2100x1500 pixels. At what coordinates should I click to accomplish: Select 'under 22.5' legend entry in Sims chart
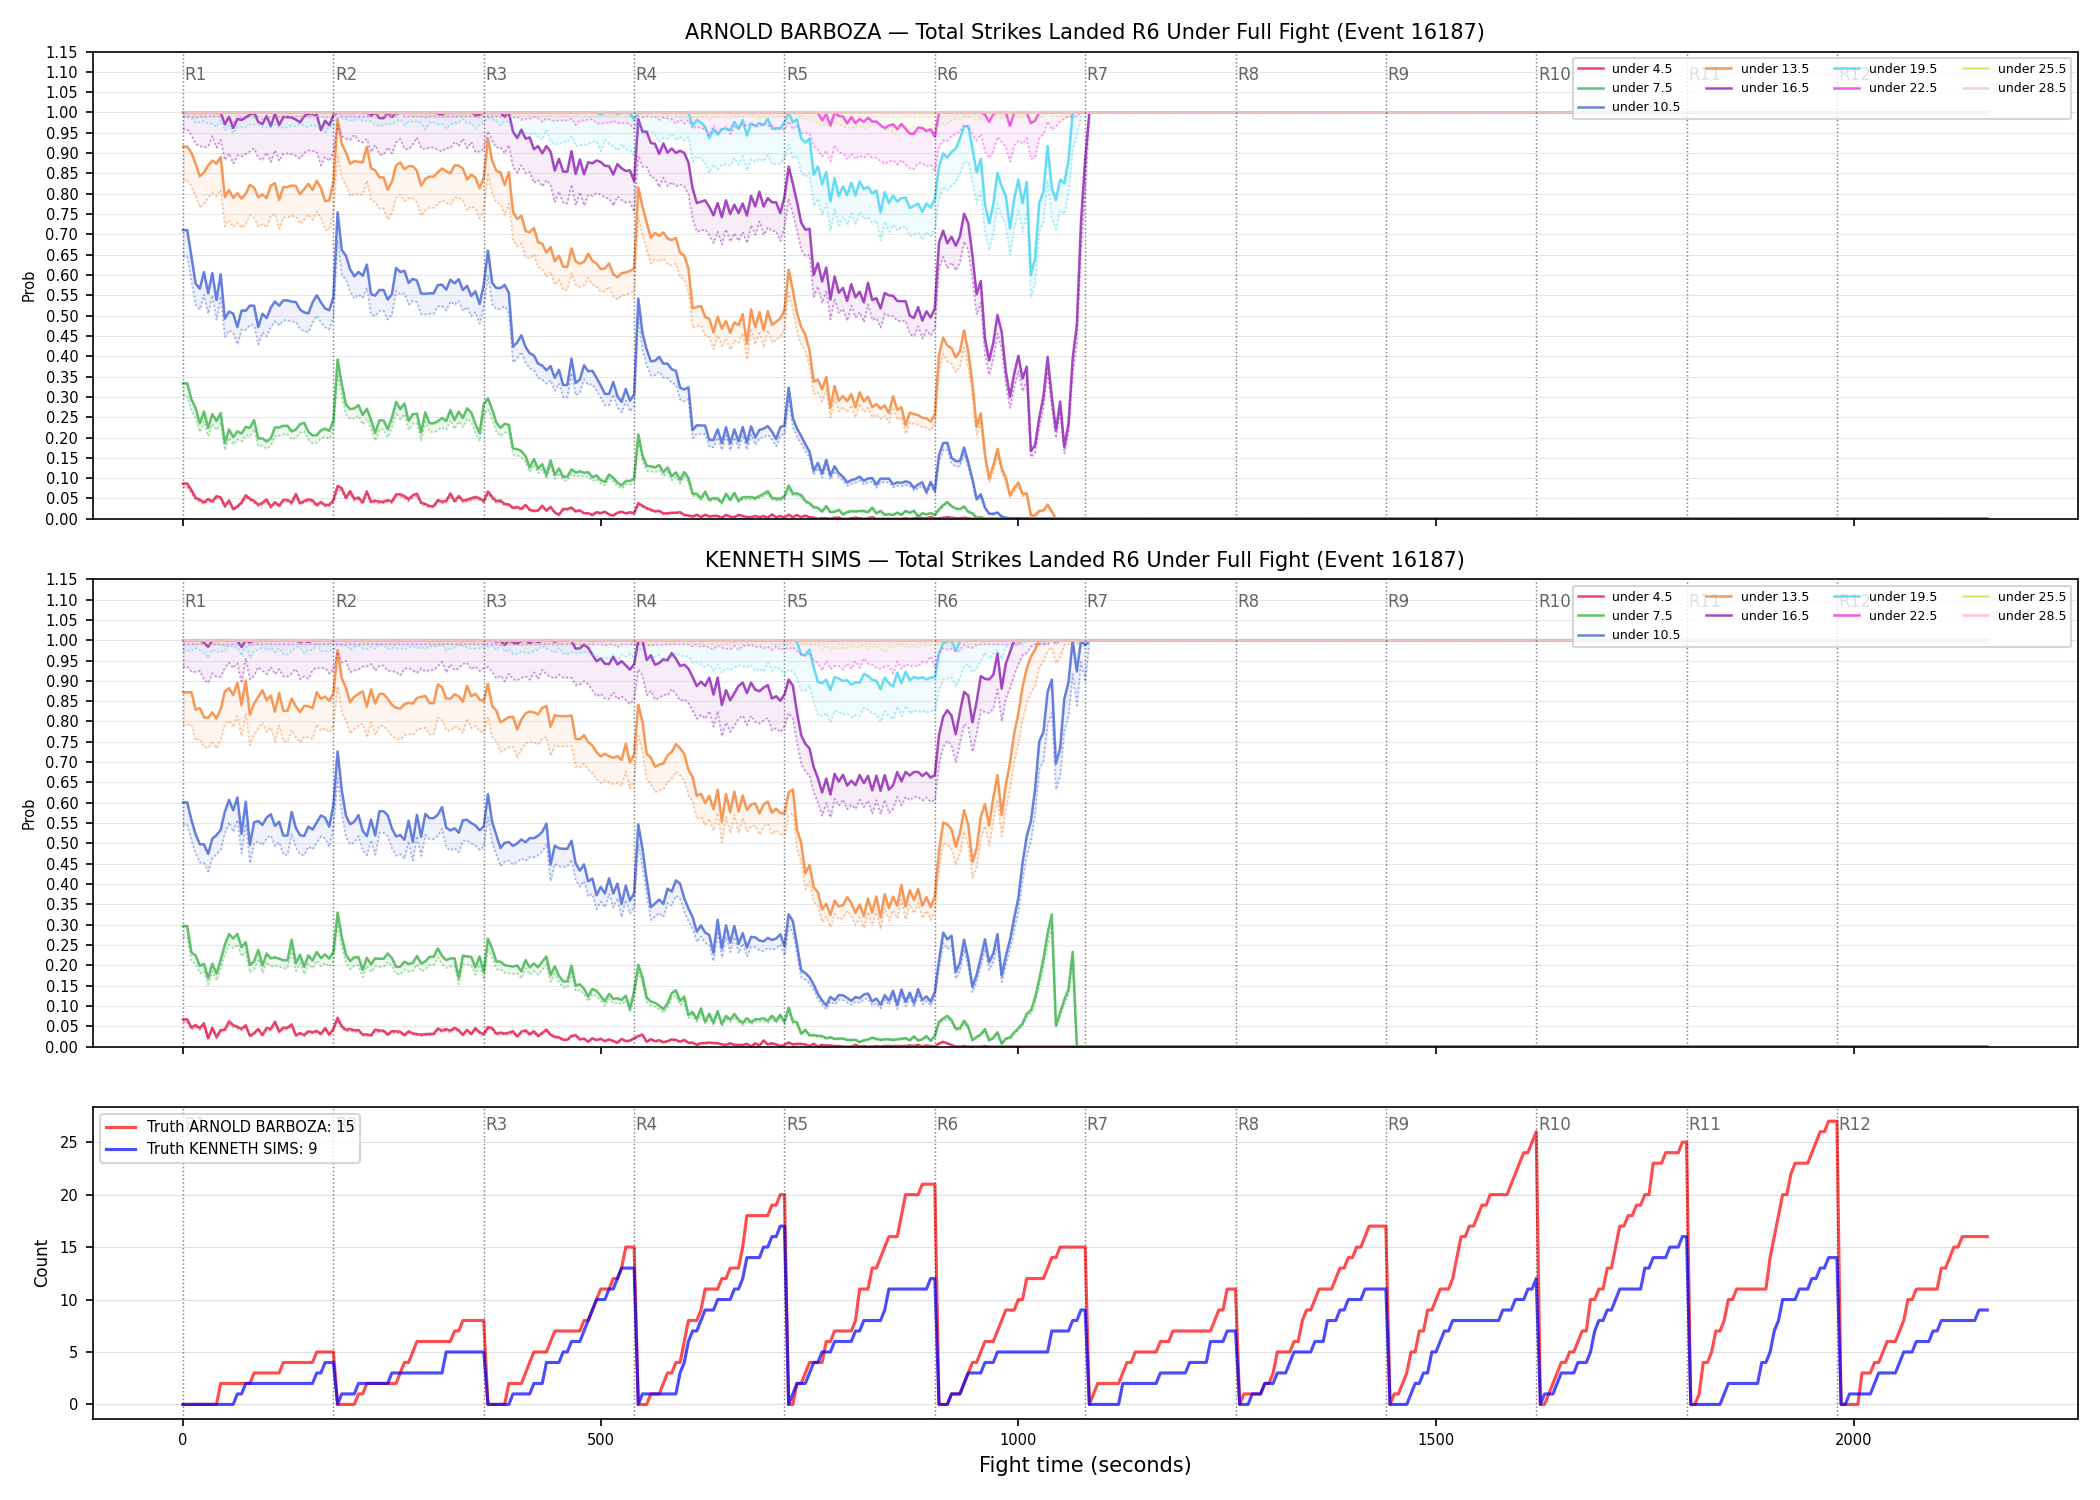tap(1886, 616)
